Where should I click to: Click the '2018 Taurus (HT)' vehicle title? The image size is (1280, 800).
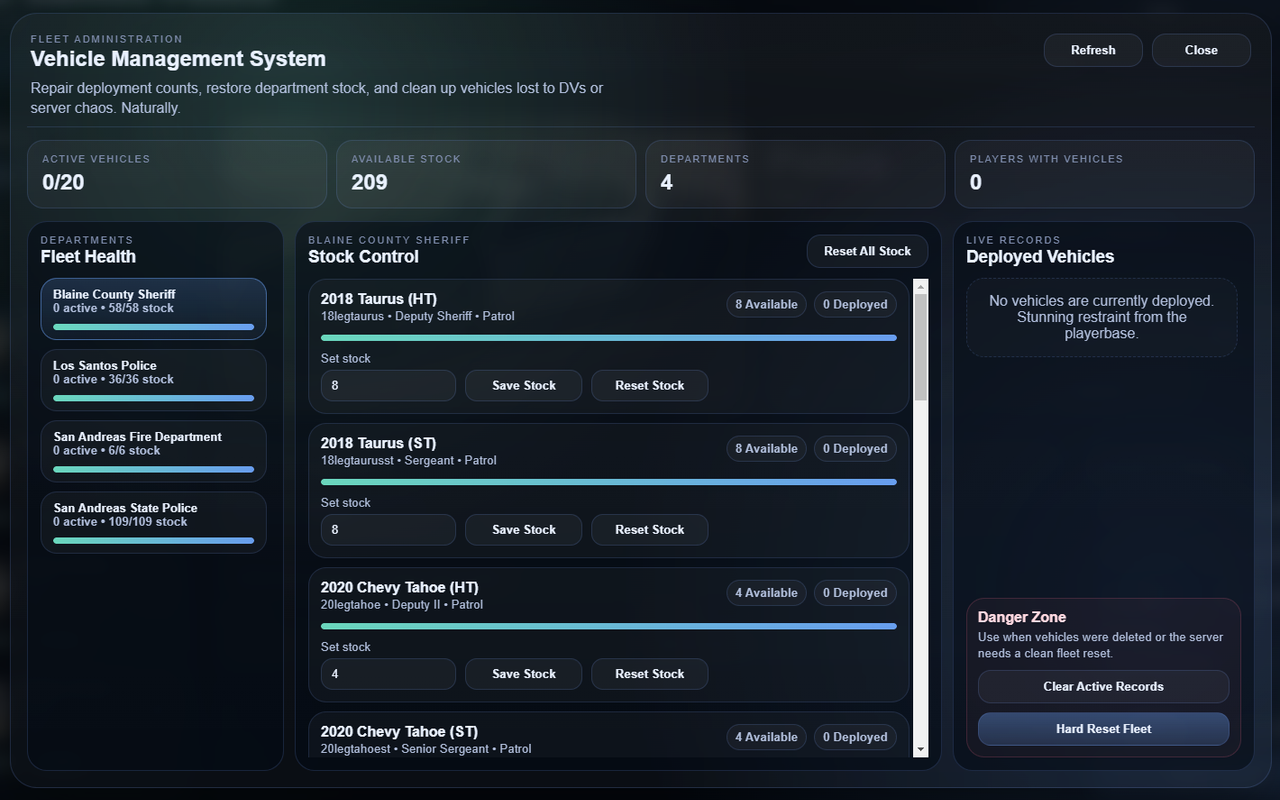[379, 299]
